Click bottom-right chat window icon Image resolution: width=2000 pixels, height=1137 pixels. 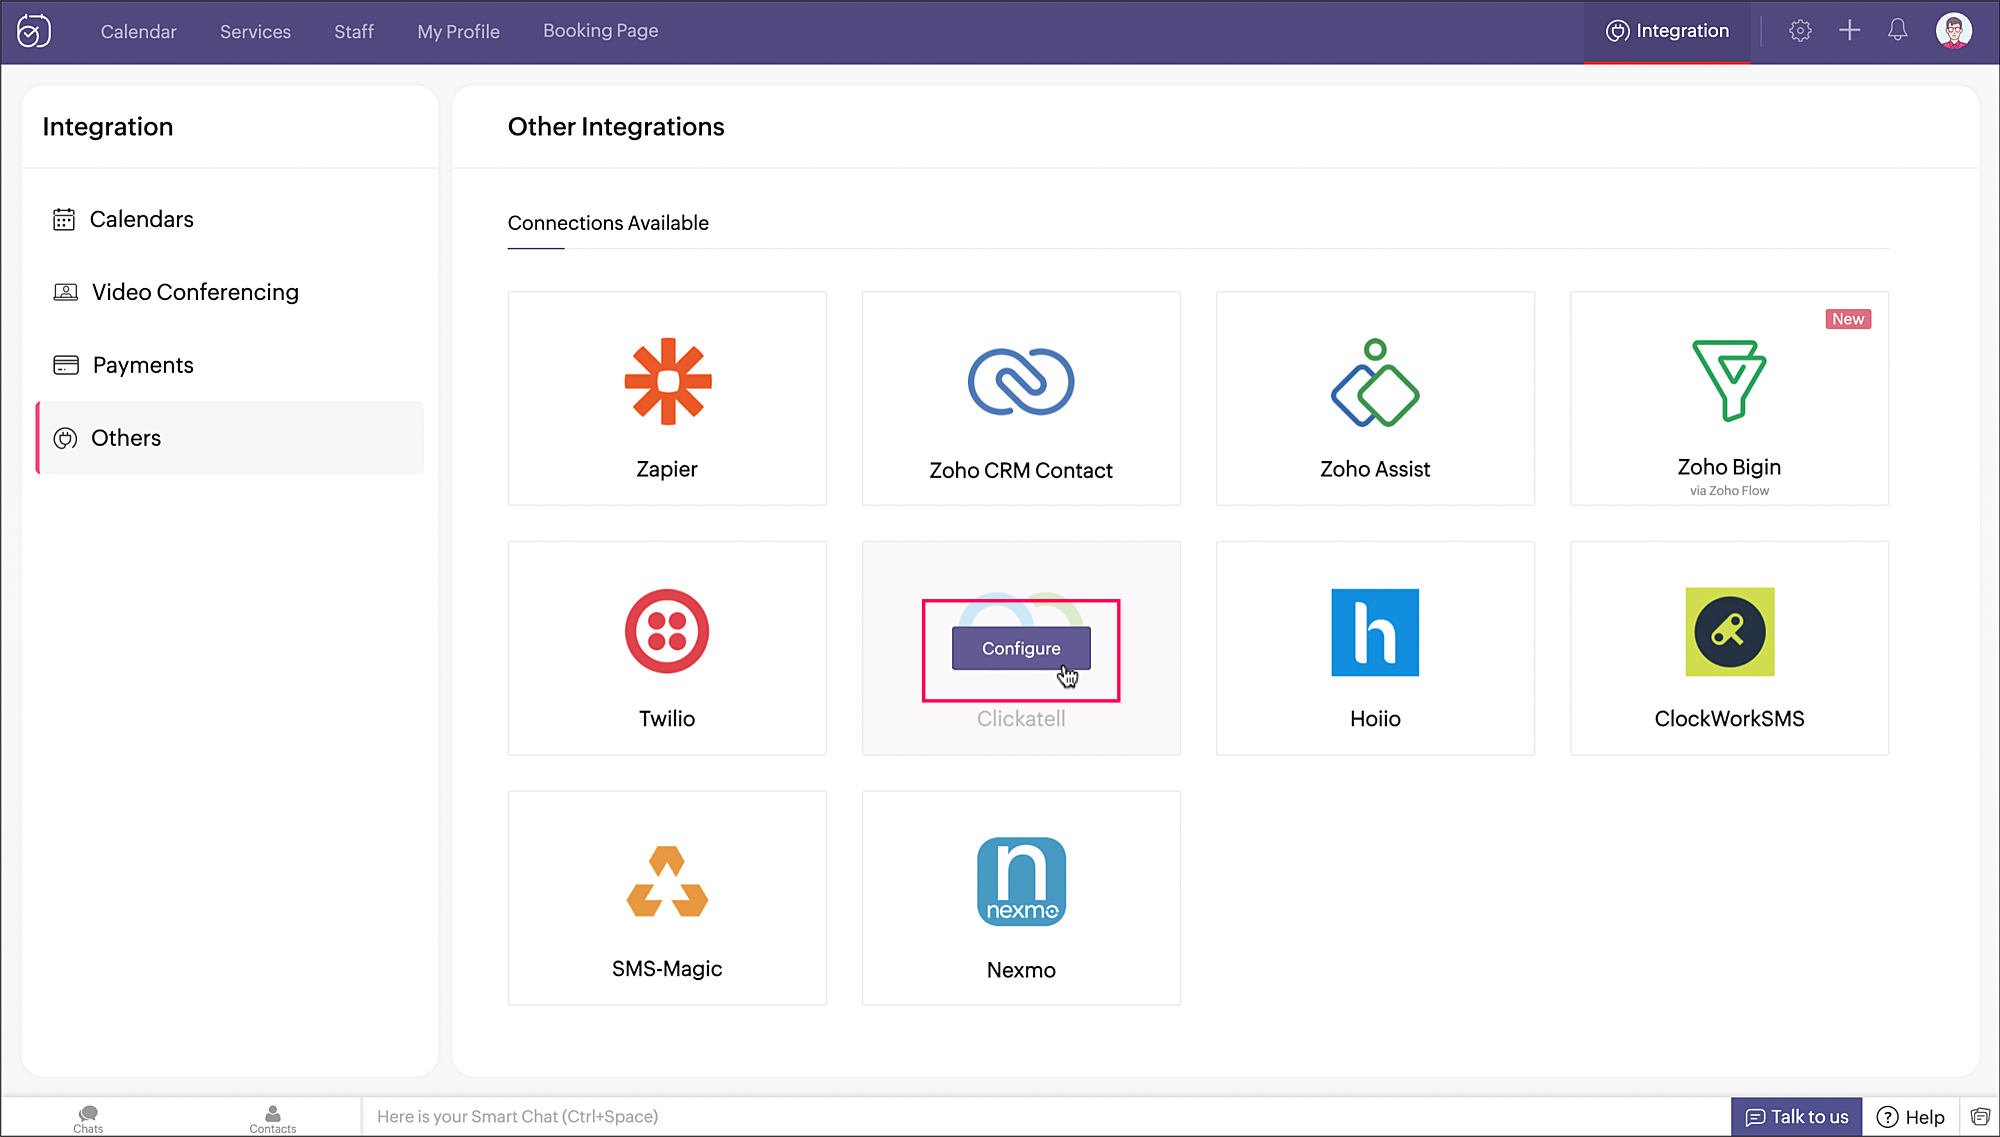pyautogui.click(x=1980, y=1117)
